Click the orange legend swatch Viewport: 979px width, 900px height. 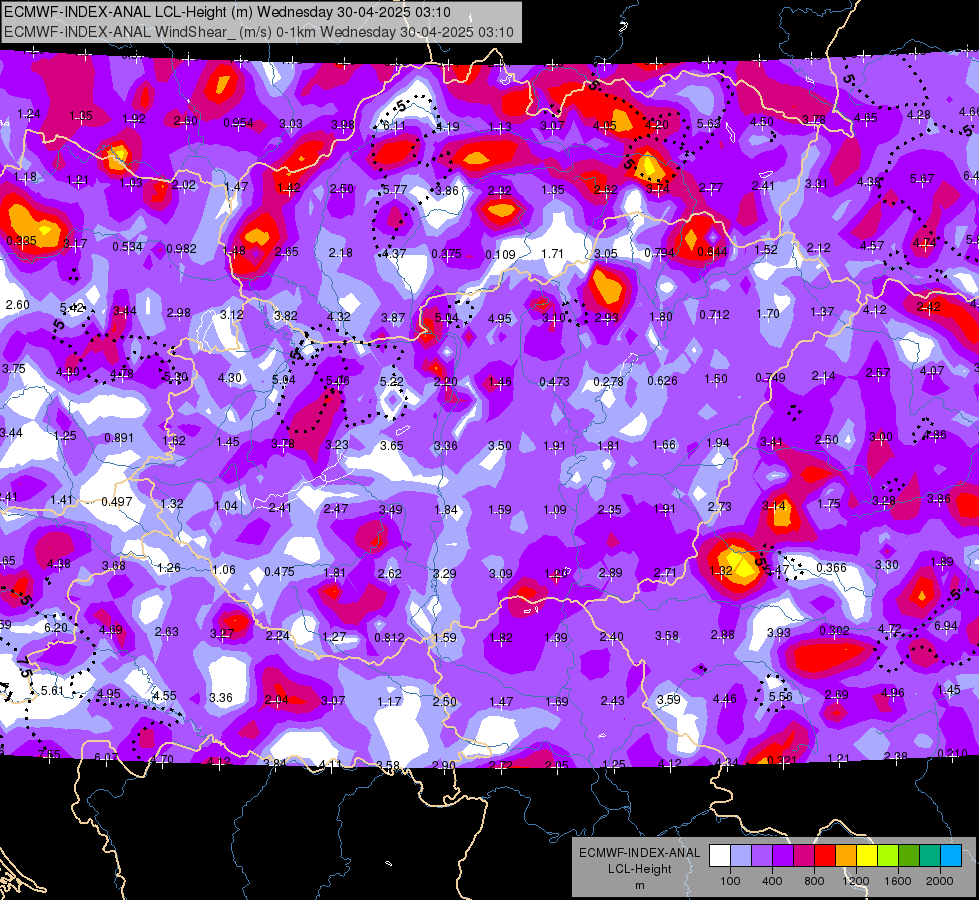[x=846, y=856]
